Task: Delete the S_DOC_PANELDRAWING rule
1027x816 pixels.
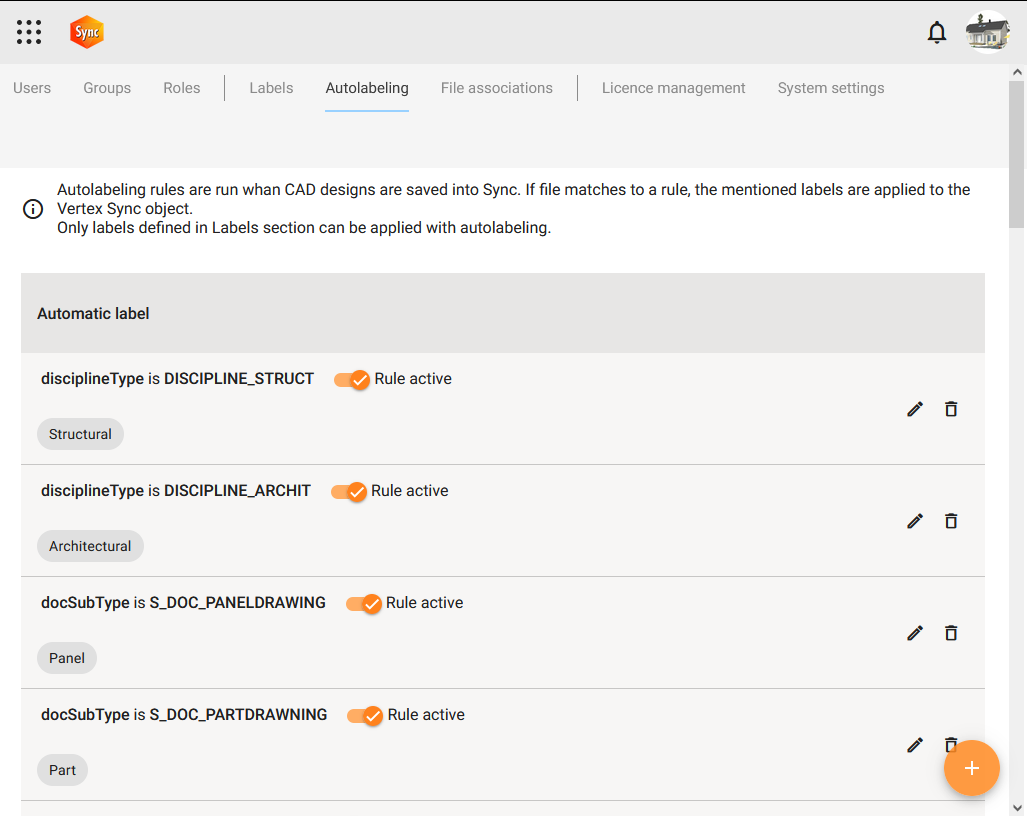Action: pyautogui.click(x=951, y=633)
